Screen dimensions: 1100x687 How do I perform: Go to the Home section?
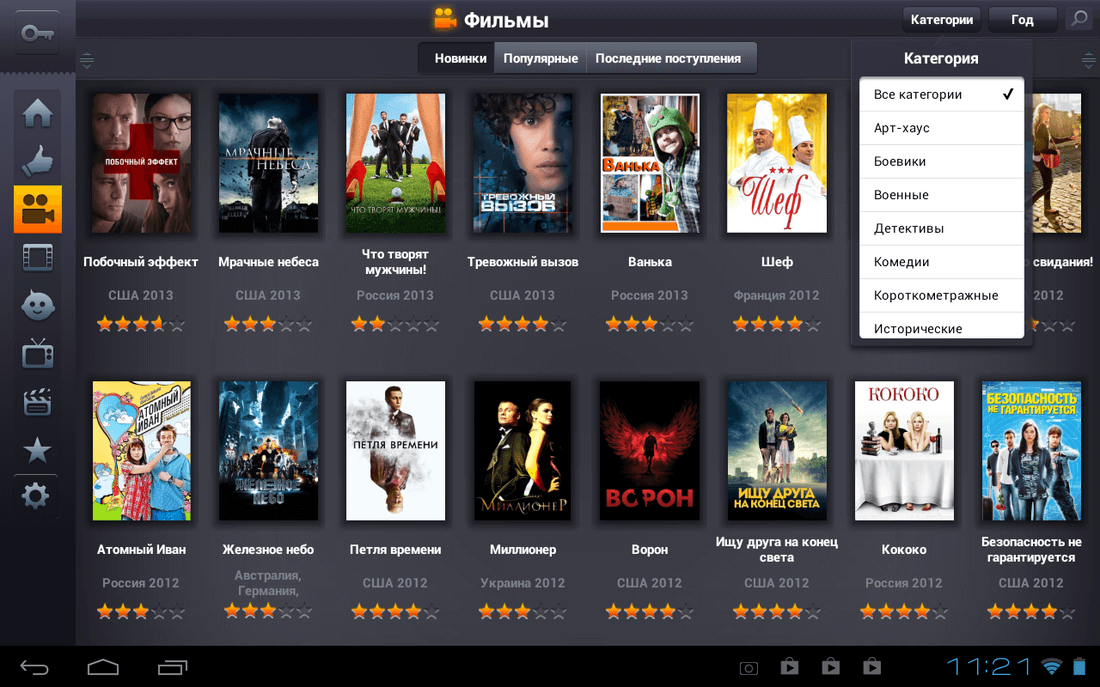click(x=37, y=113)
